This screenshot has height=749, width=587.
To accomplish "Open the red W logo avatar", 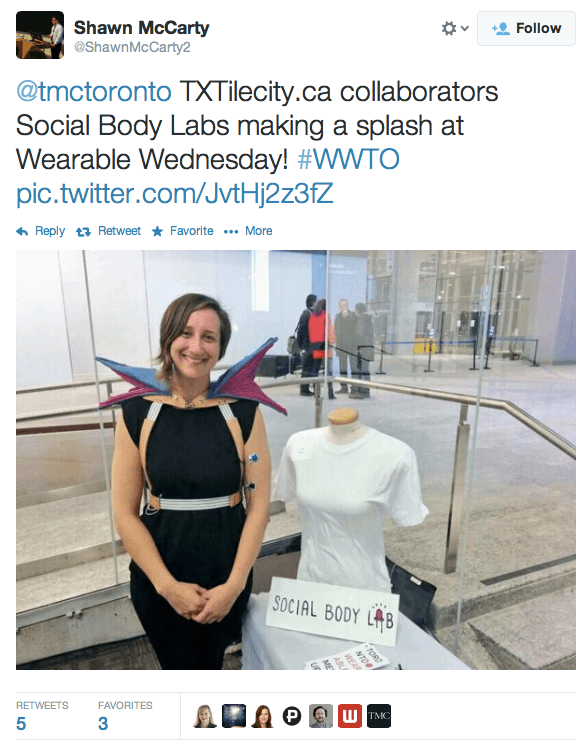I will click(350, 716).
